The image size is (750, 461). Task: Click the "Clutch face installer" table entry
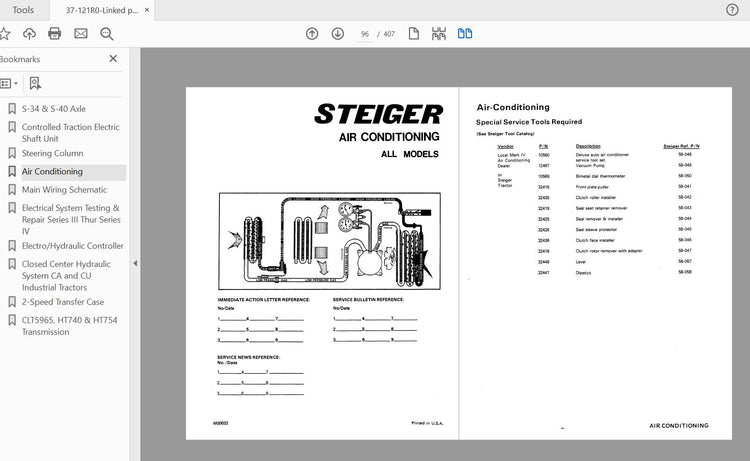(595, 240)
